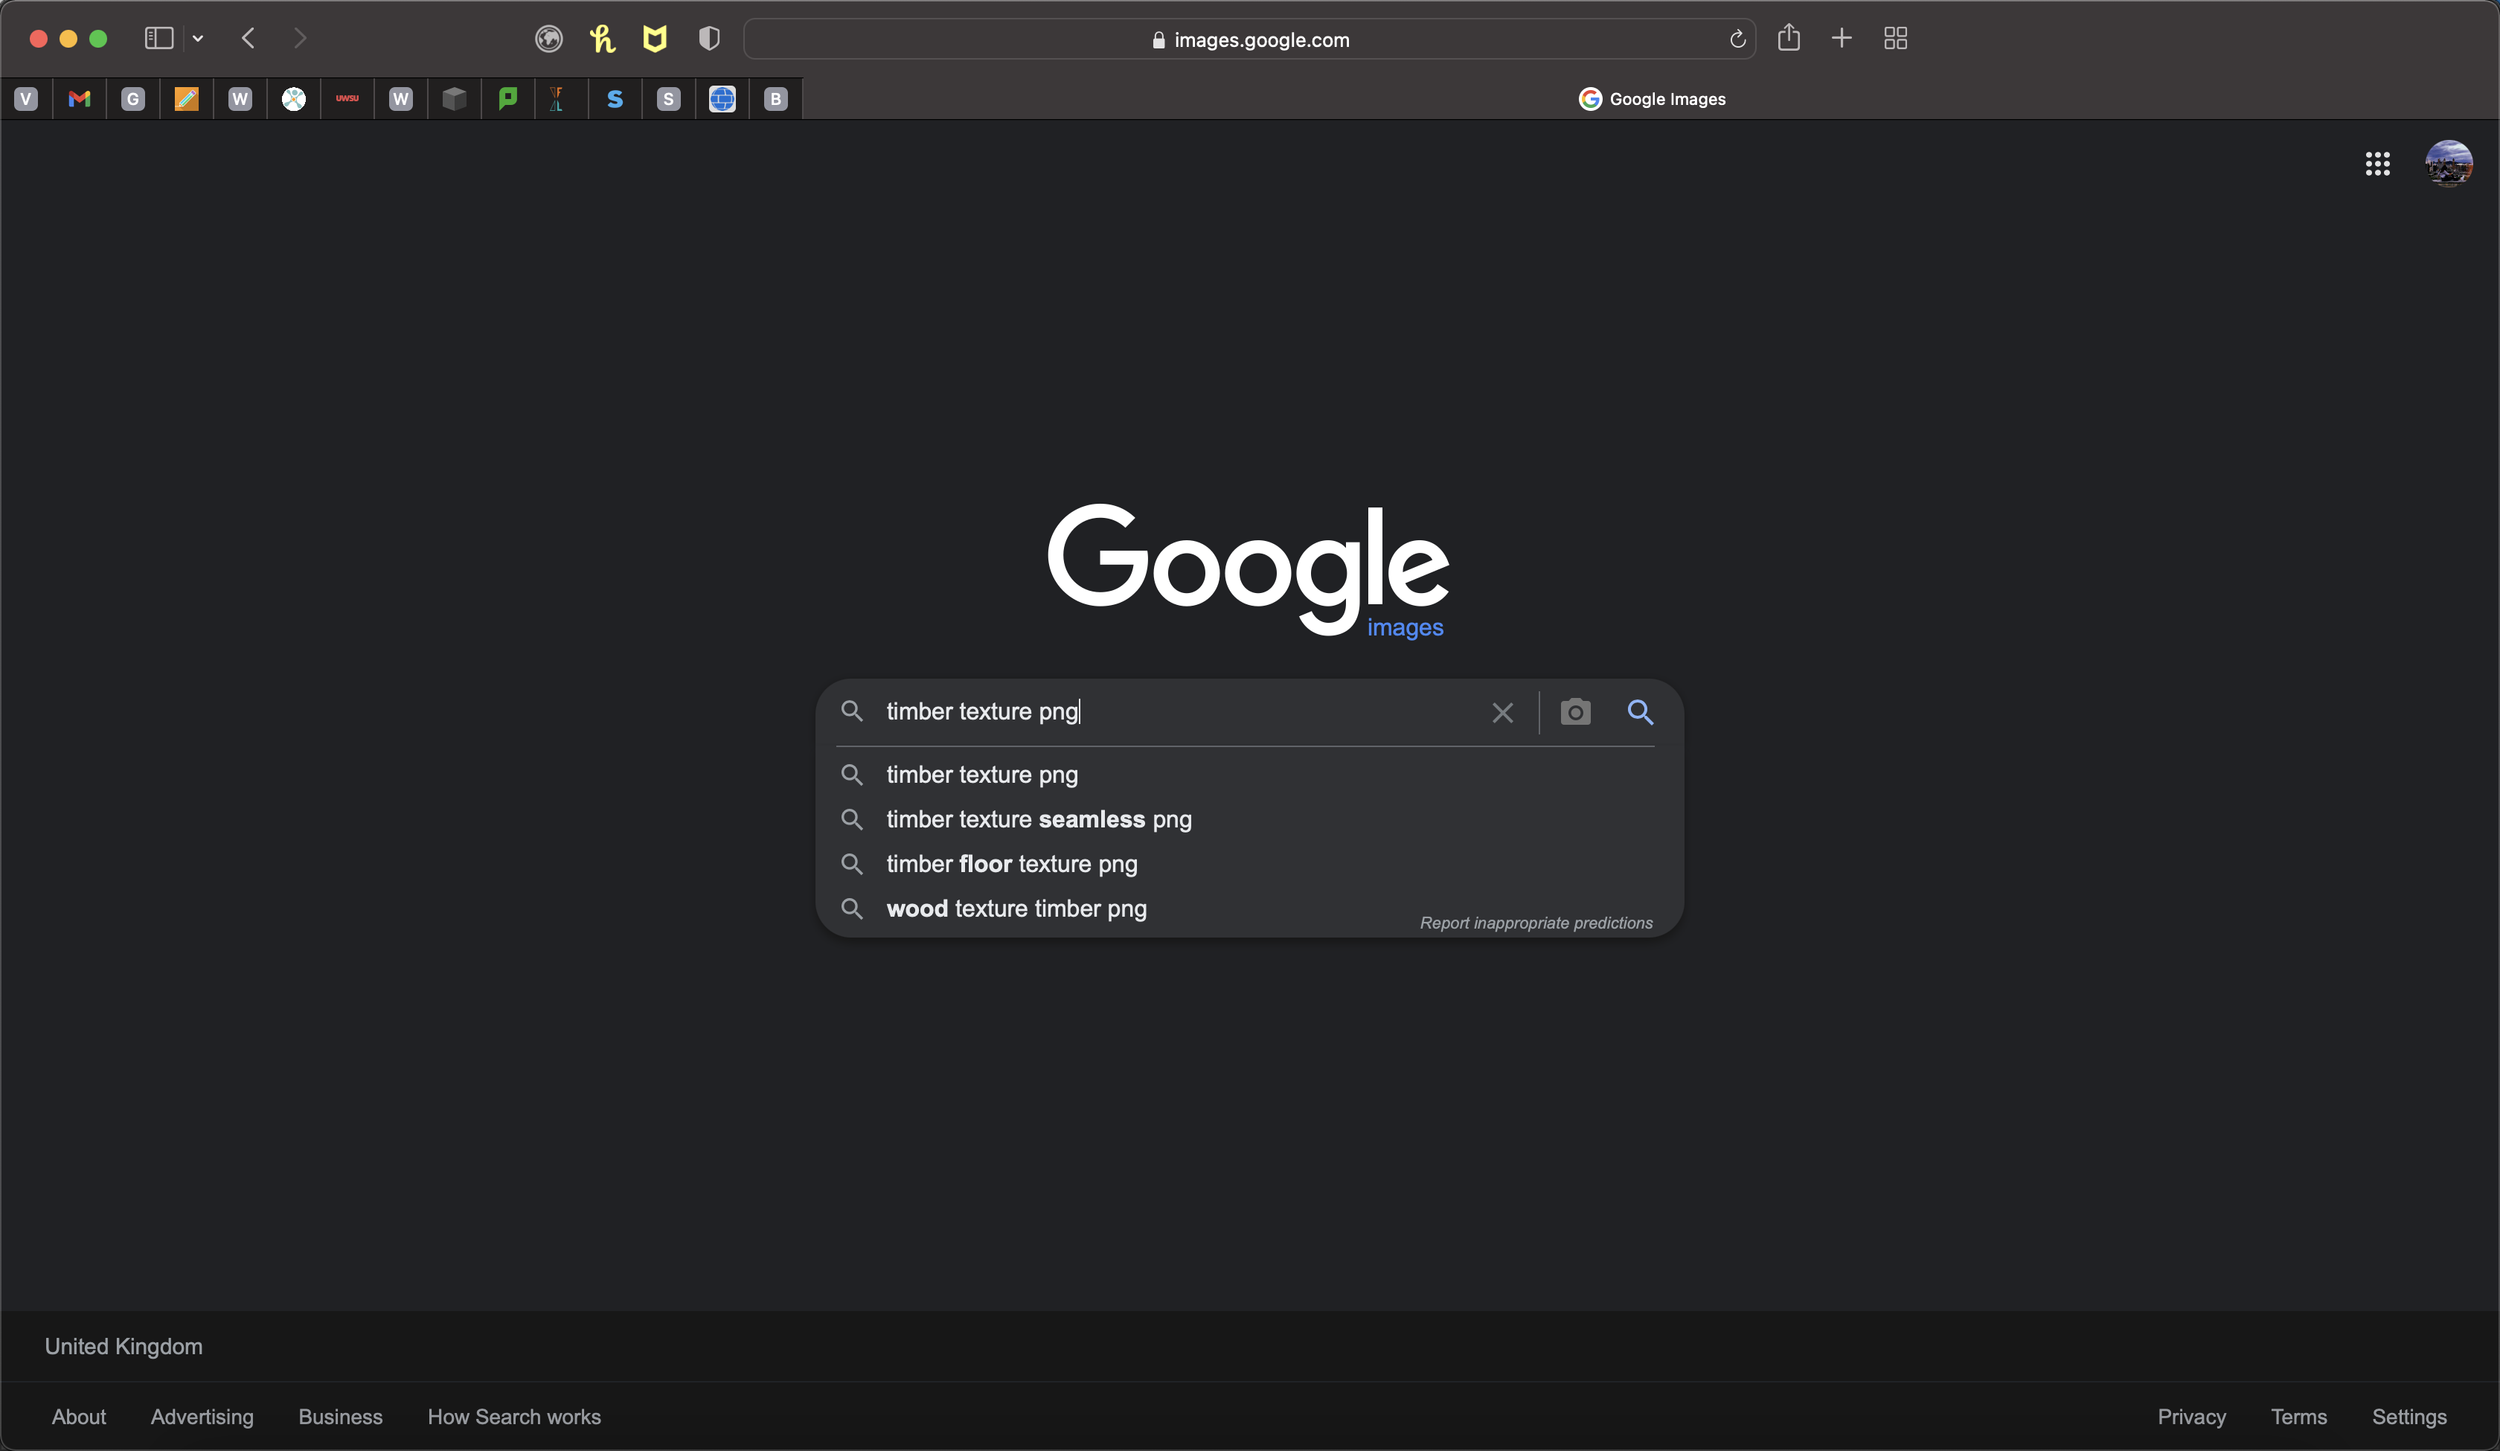
Task: Open the Google apps grid icon
Action: coord(2377,164)
